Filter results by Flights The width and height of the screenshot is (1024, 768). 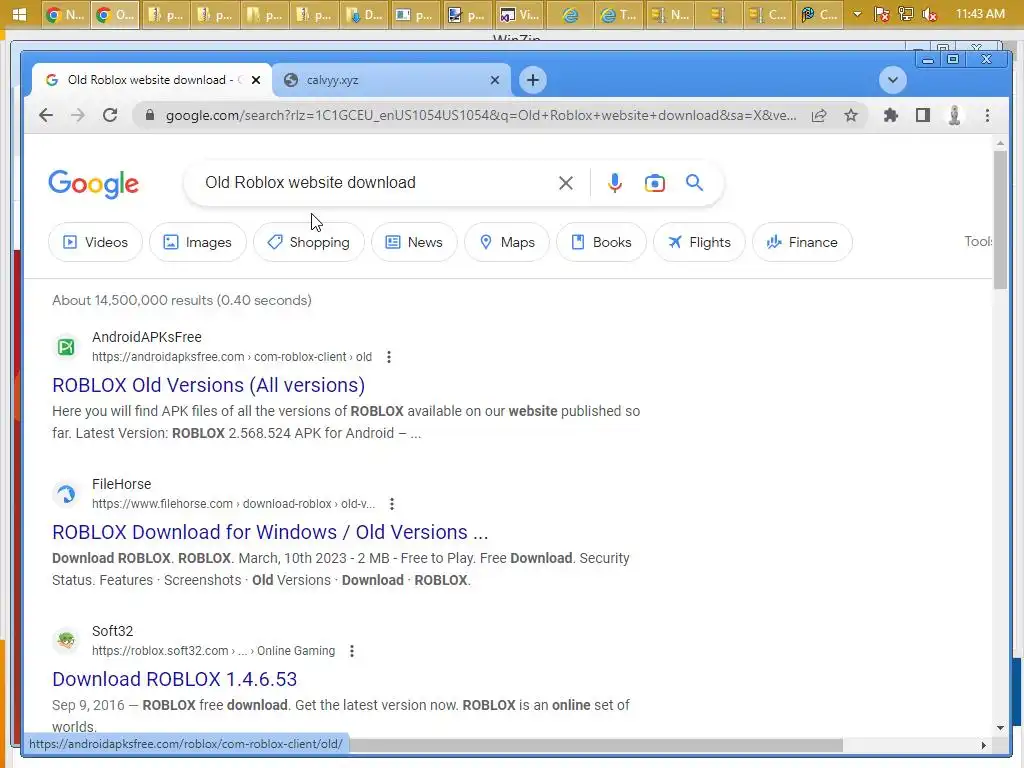coord(699,242)
